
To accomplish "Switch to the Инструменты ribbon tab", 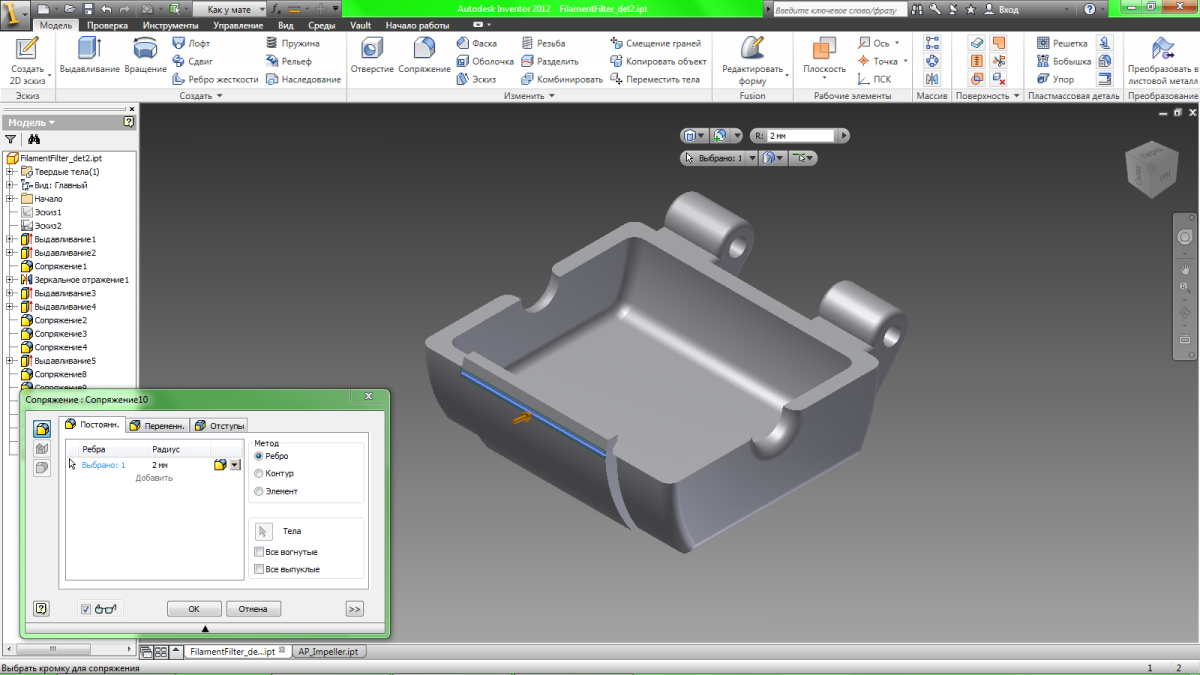I will tap(169, 25).
